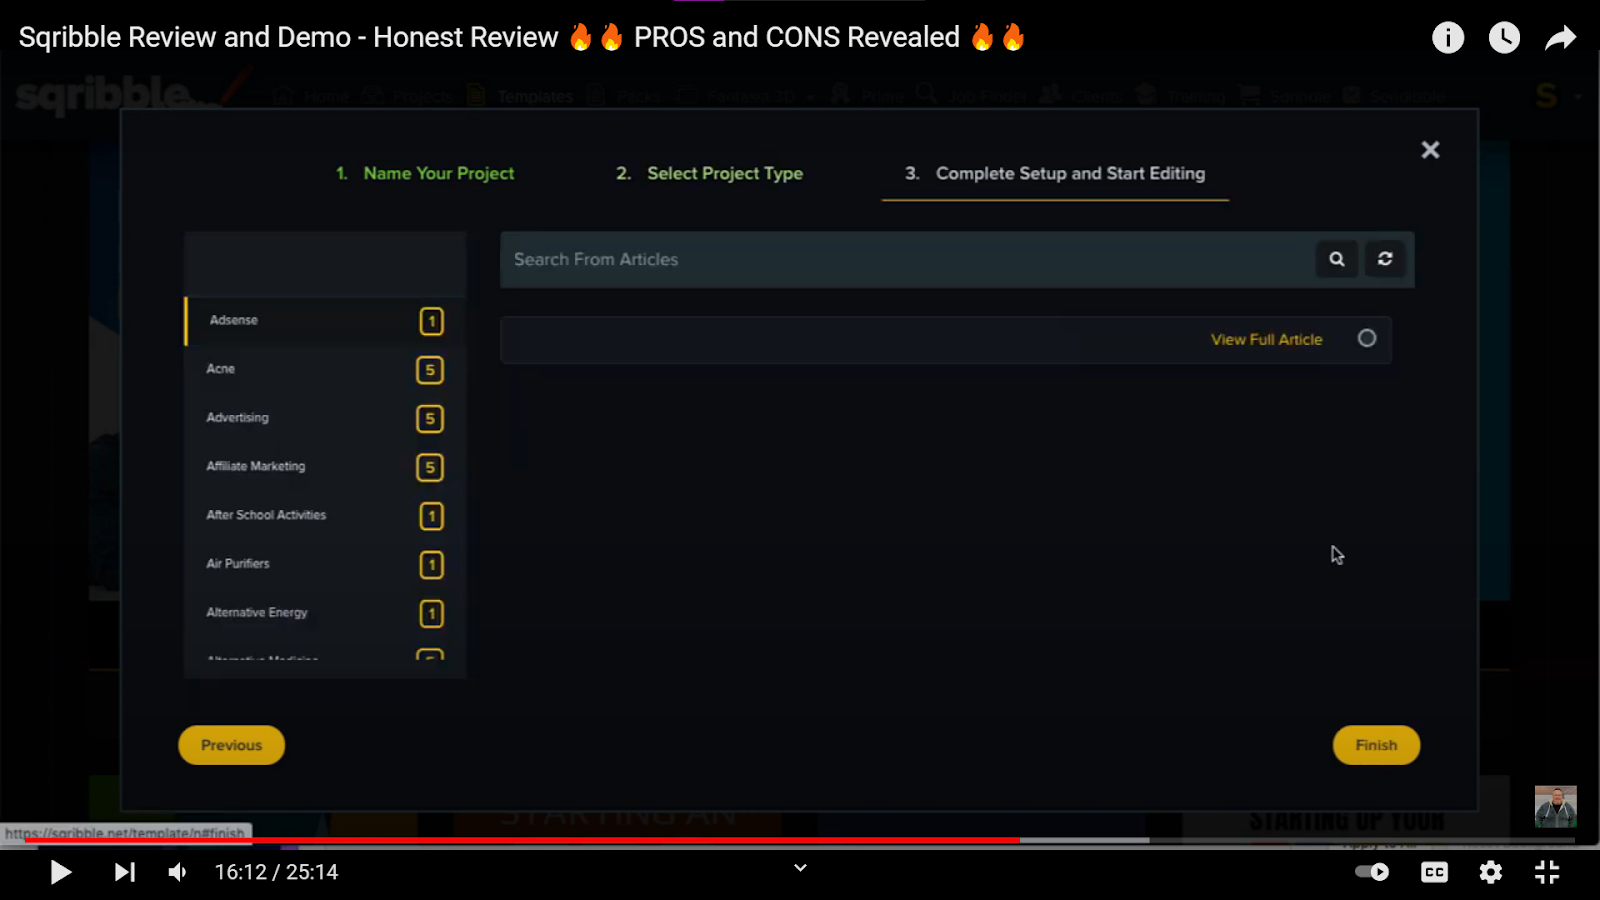1600x900 pixels.
Task: Click the Acne article count badge
Action: click(430, 370)
